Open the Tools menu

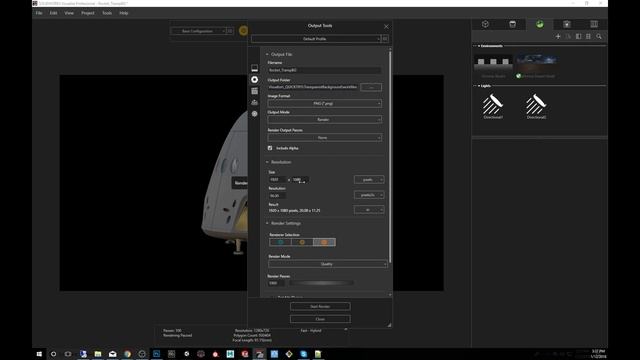107,13
